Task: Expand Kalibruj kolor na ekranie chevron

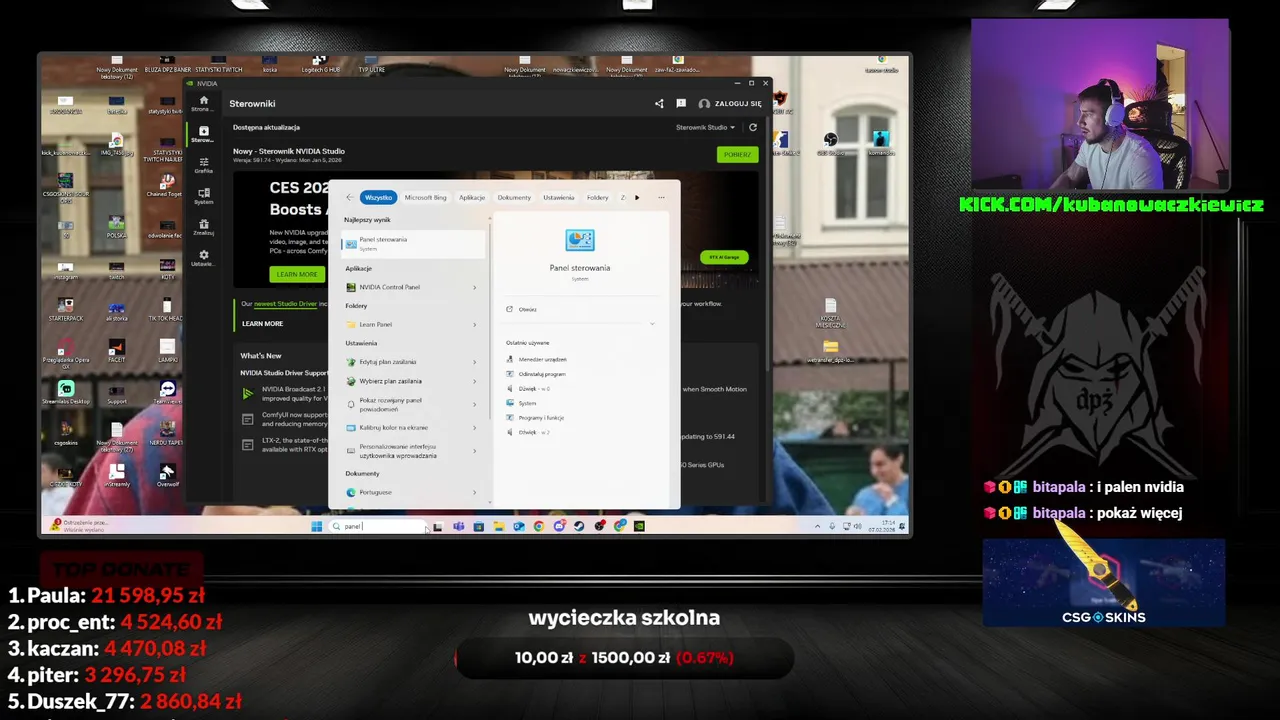Action: pyautogui.click(x=475, y=427)
